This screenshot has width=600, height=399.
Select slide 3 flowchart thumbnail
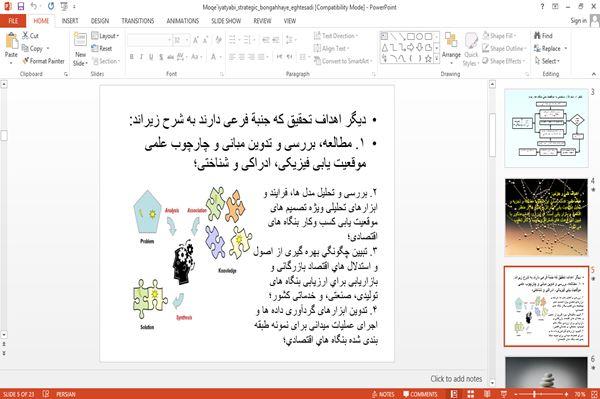(x=546, y=128)
